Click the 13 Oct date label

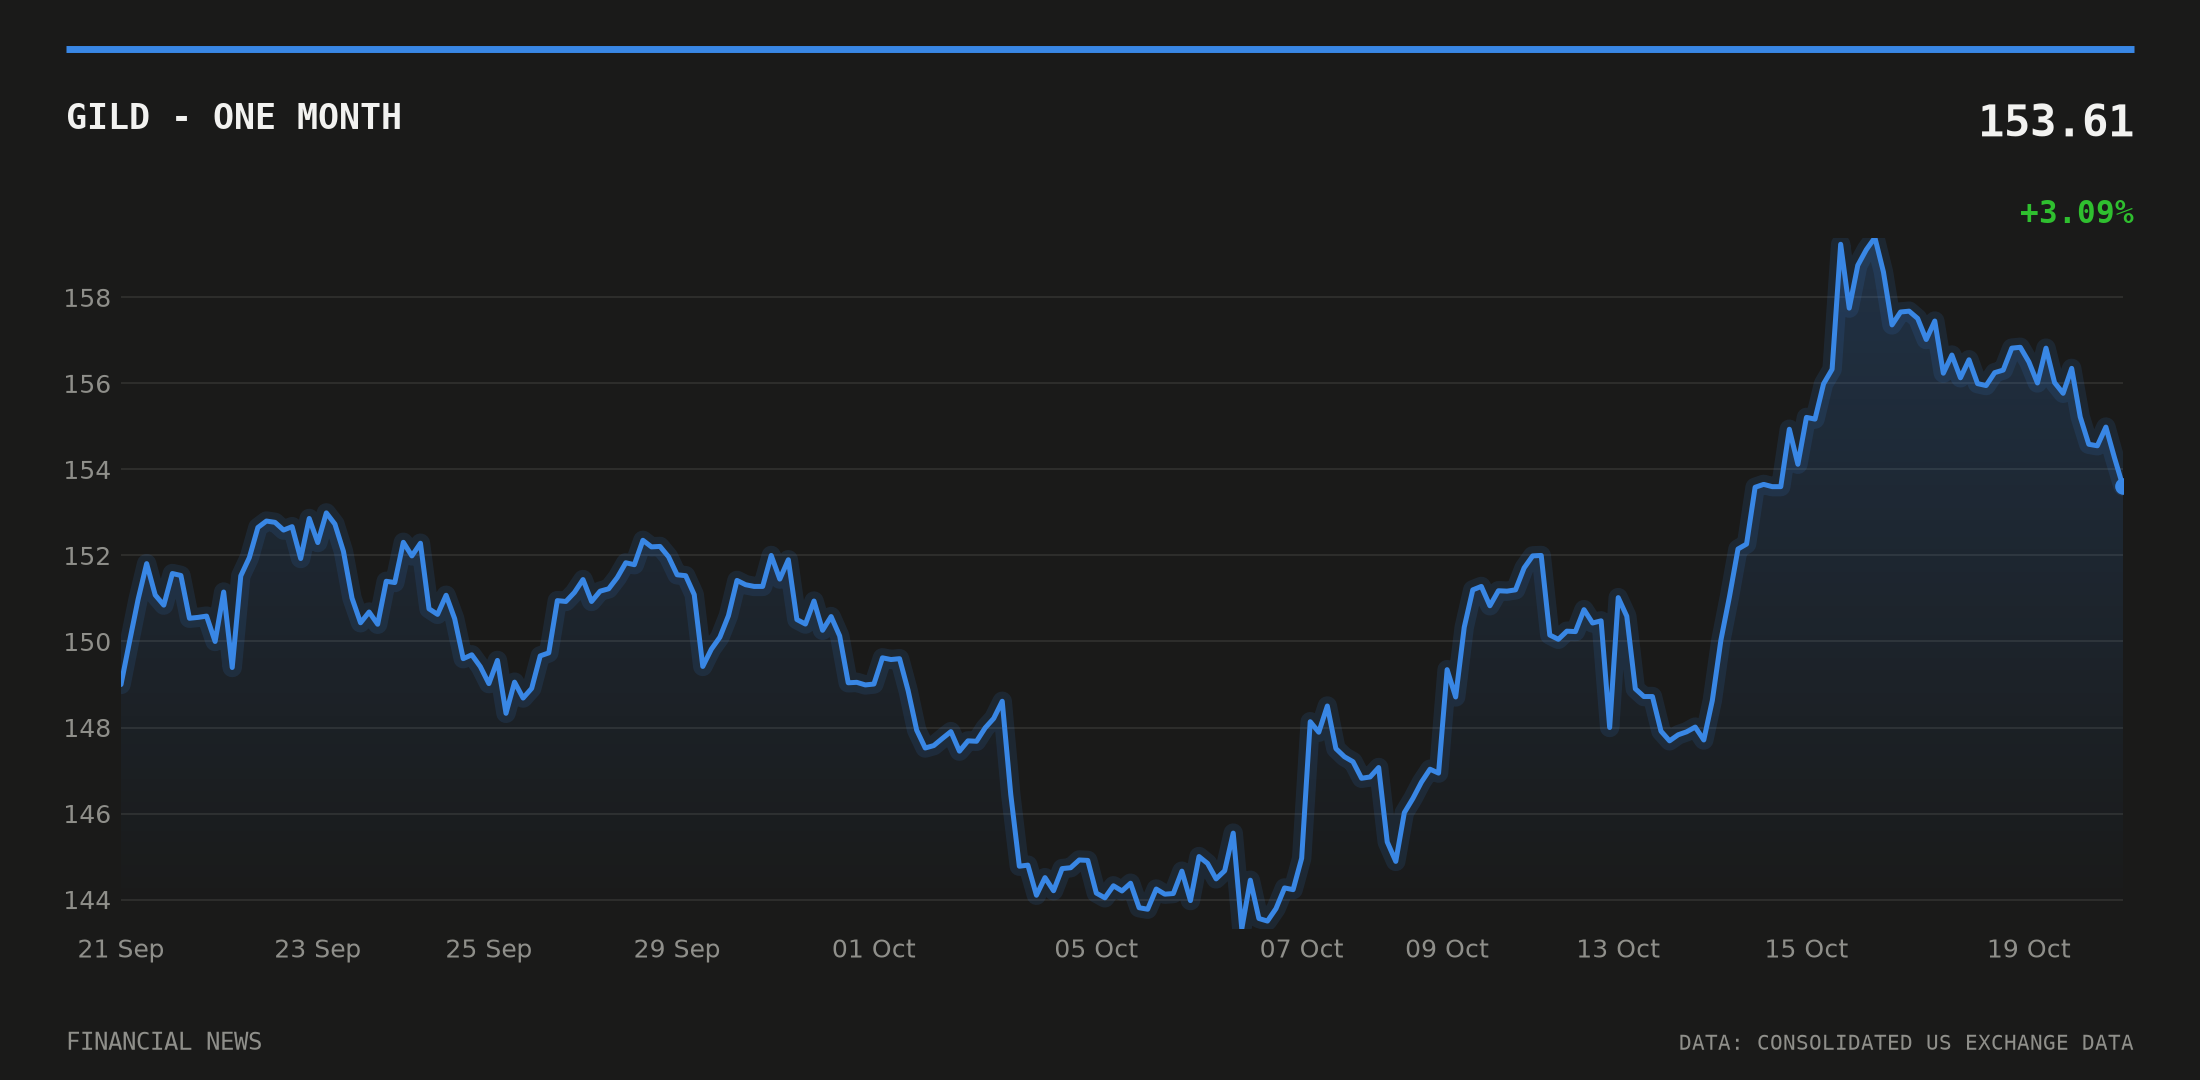[1618, 949]
